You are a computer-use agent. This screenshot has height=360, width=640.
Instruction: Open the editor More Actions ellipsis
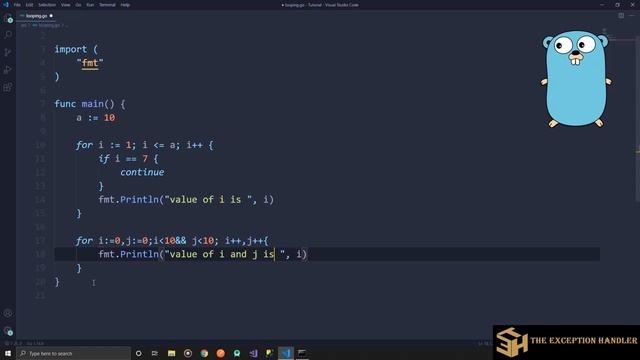(632, 16)
